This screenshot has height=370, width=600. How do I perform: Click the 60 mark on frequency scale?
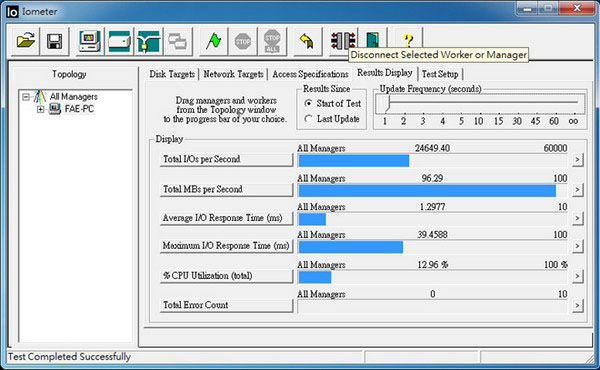554,121
